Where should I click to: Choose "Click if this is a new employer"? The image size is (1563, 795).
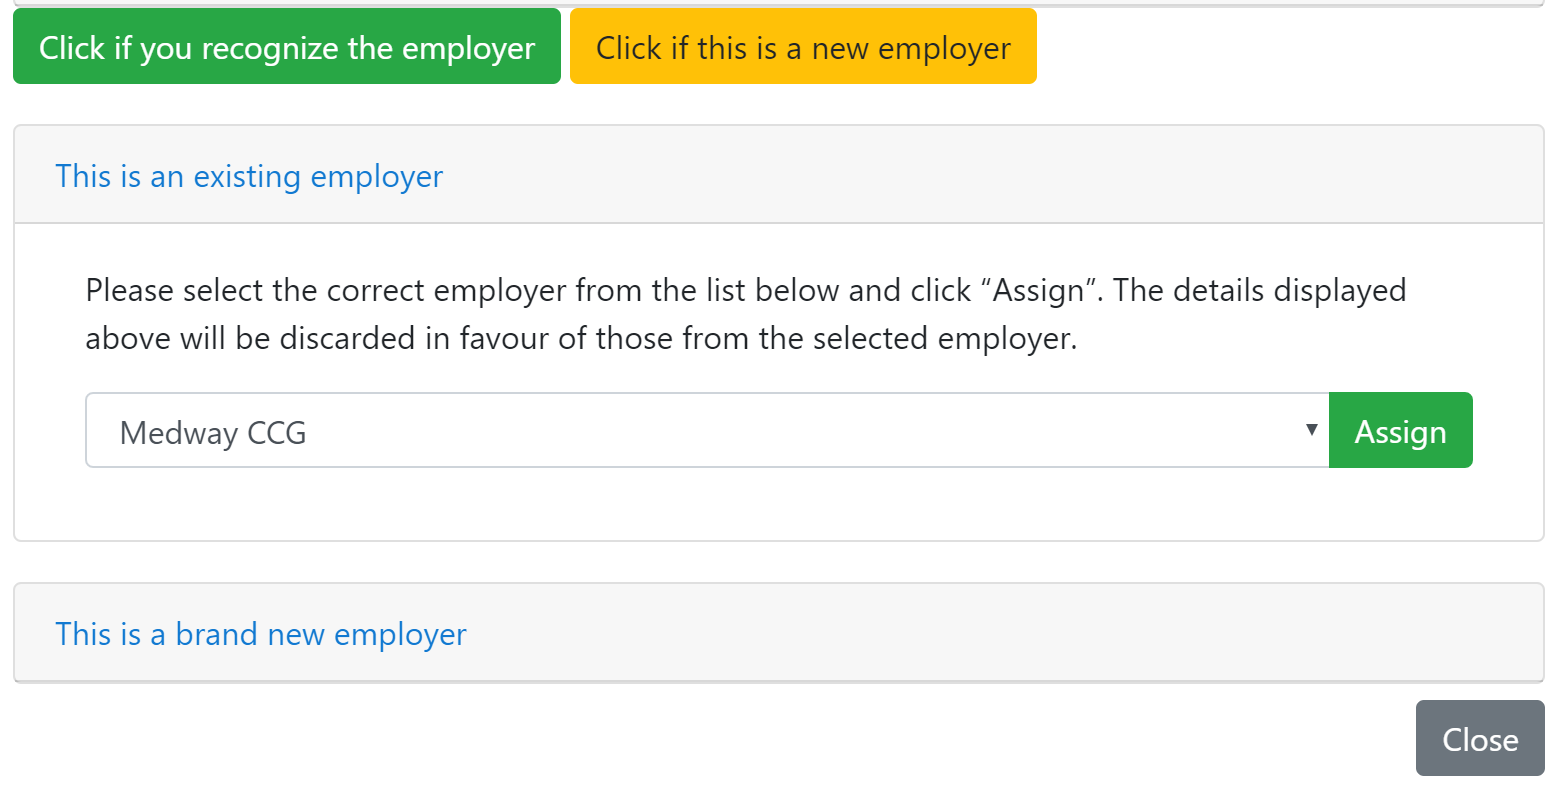tap(803, 47)
